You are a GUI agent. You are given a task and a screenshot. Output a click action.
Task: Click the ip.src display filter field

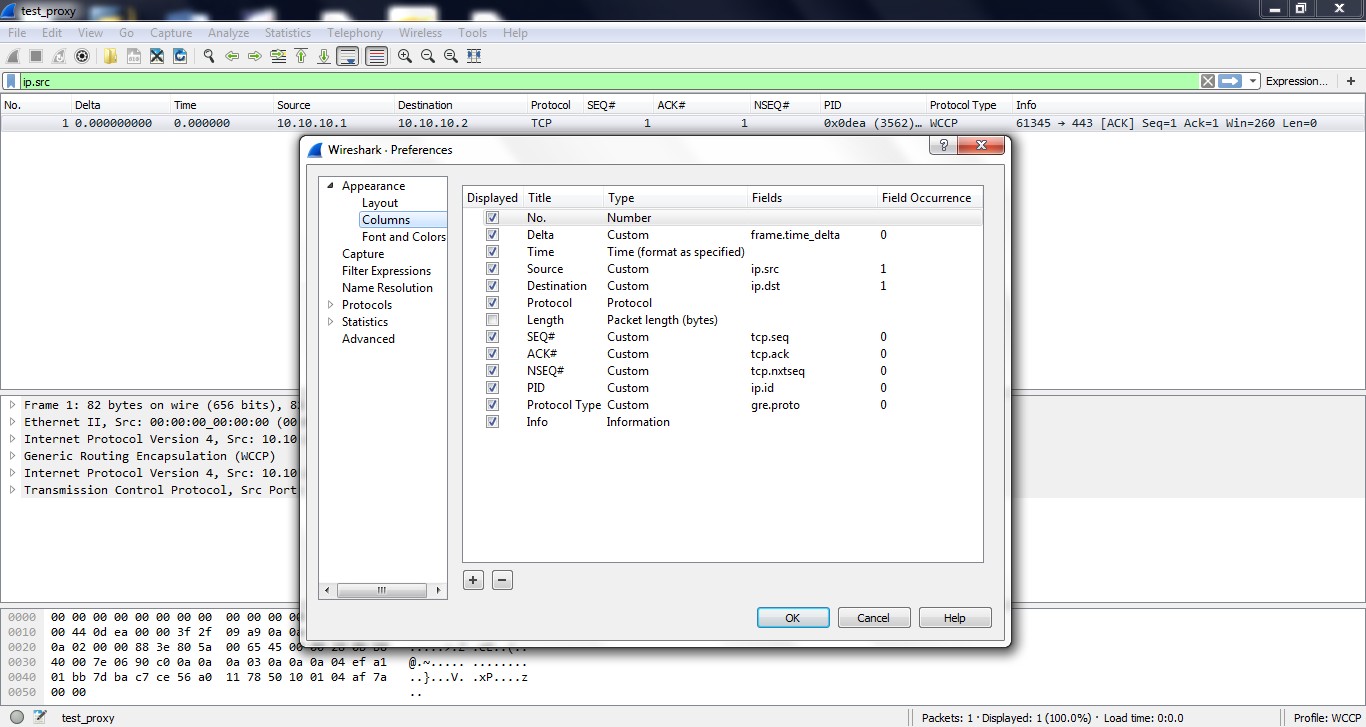[609, 81]
